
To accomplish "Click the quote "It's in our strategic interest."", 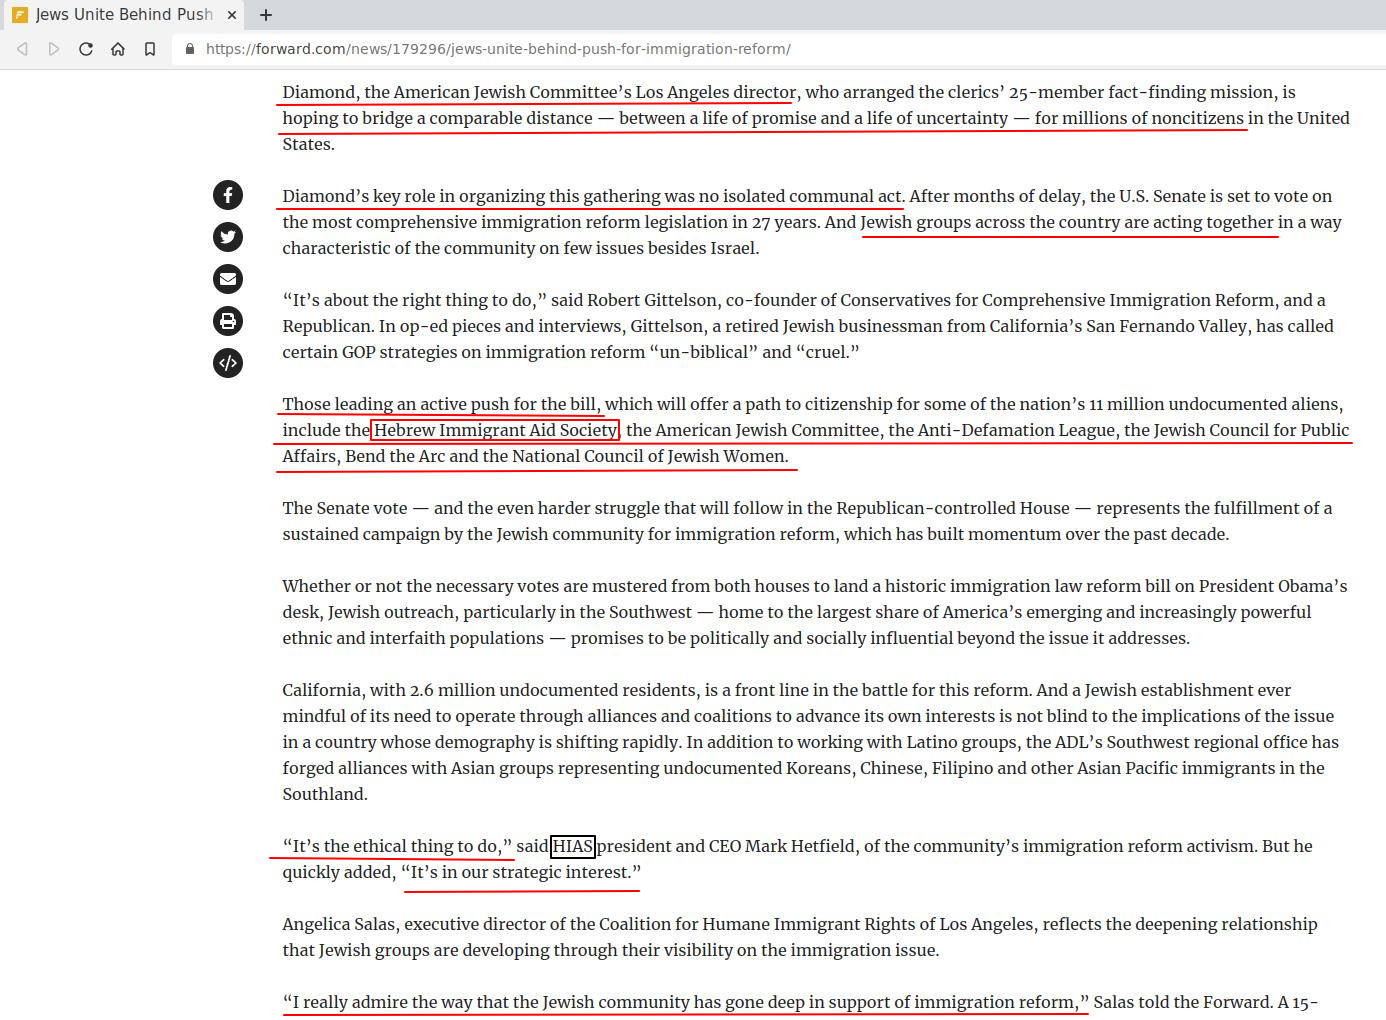I will pyautogui.click(x=520, y=872).
